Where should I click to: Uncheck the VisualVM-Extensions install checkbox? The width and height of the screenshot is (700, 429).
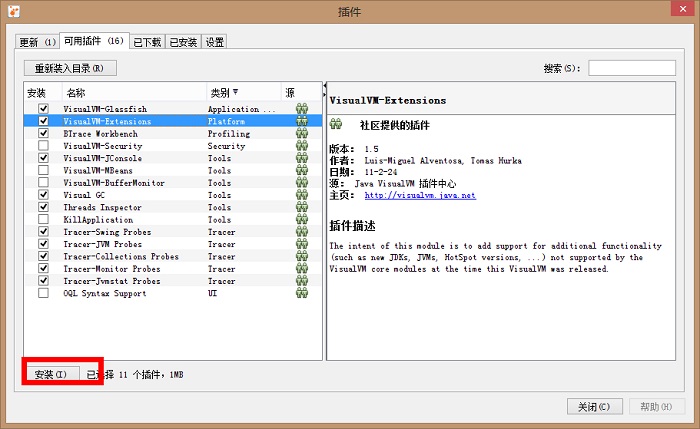click(43, 121)
